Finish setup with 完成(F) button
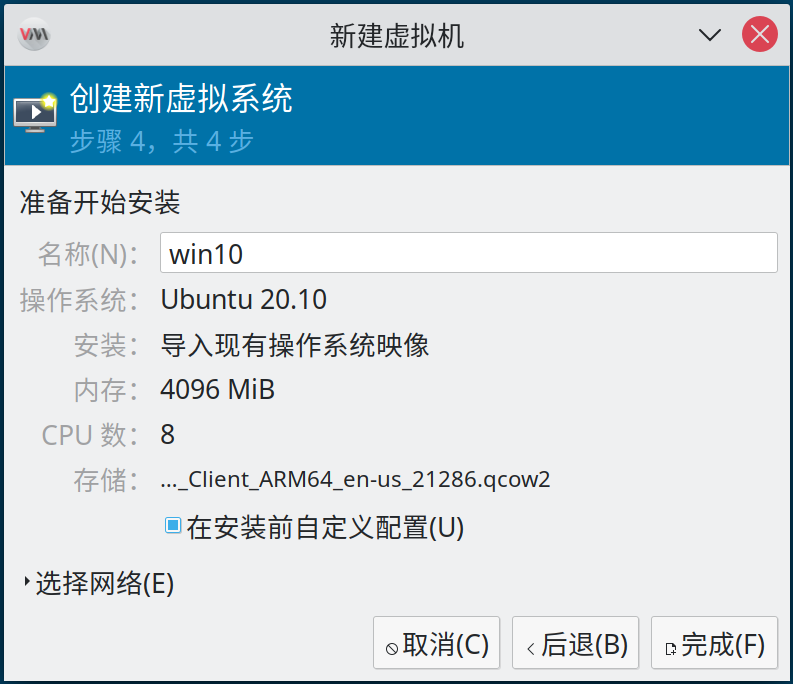 pyautogui.click(x=714, y=643)
